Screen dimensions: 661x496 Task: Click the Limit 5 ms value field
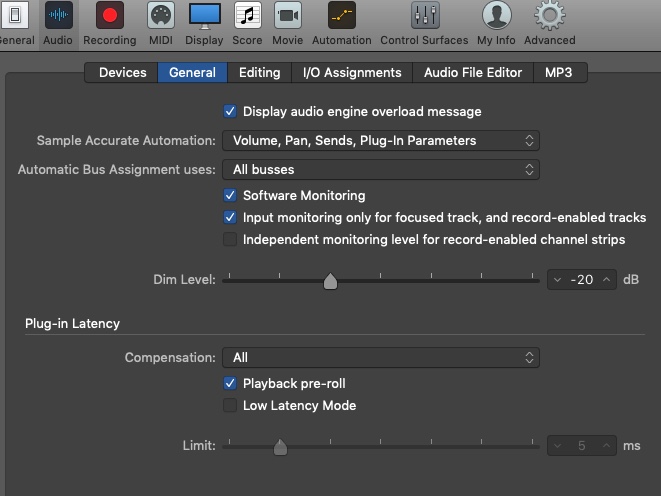pyautogui.click(x=582, y=446)
